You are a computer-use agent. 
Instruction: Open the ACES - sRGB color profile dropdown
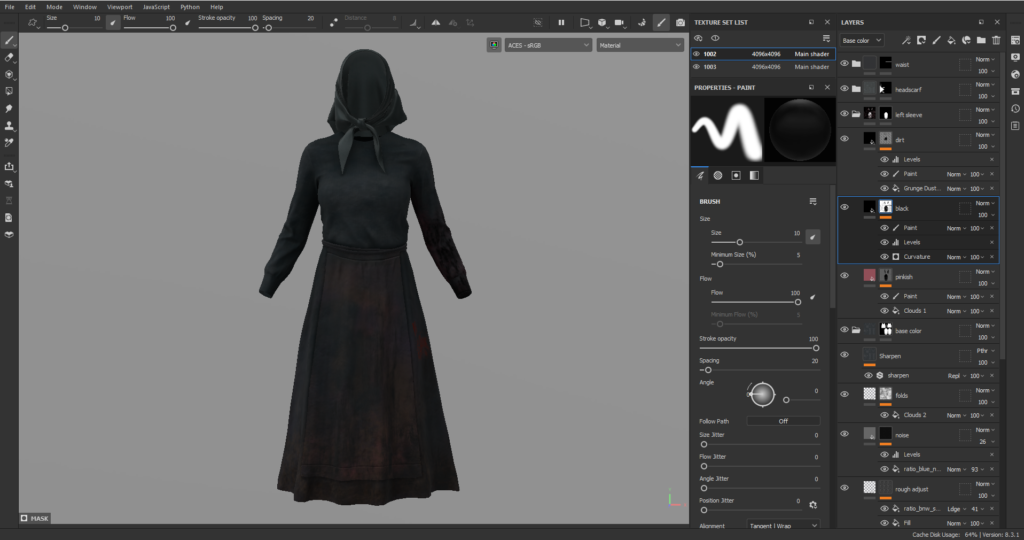pos(547,45)
